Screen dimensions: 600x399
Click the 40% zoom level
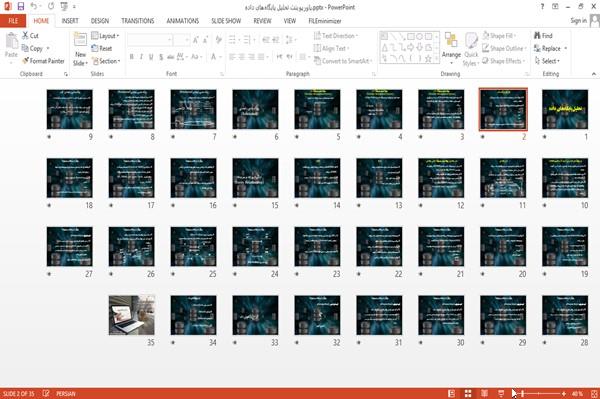point(577,394)
